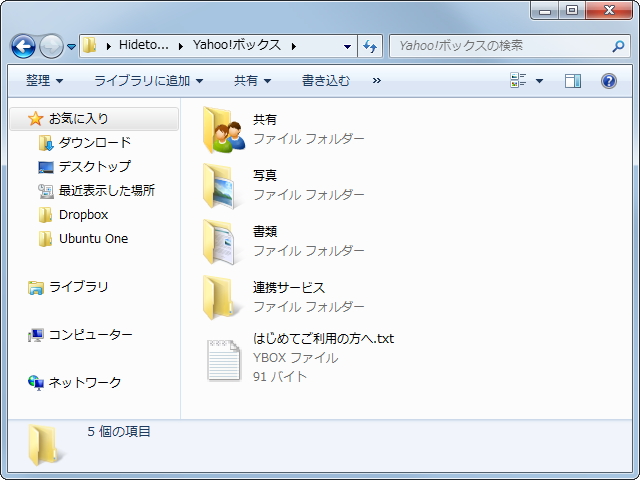
Task: Expand the arrow before the Hideto... breadcrumb
Action: [x=109, y=46]
